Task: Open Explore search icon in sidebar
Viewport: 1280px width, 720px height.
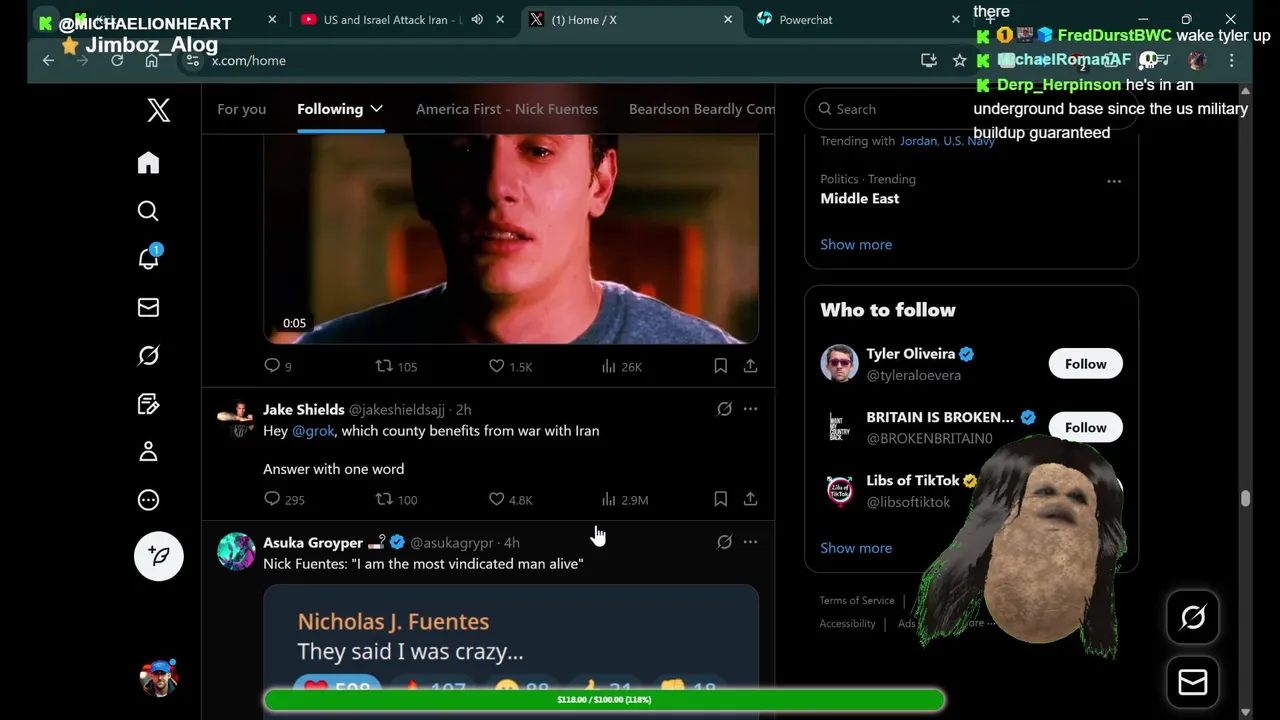Action: 148,211
